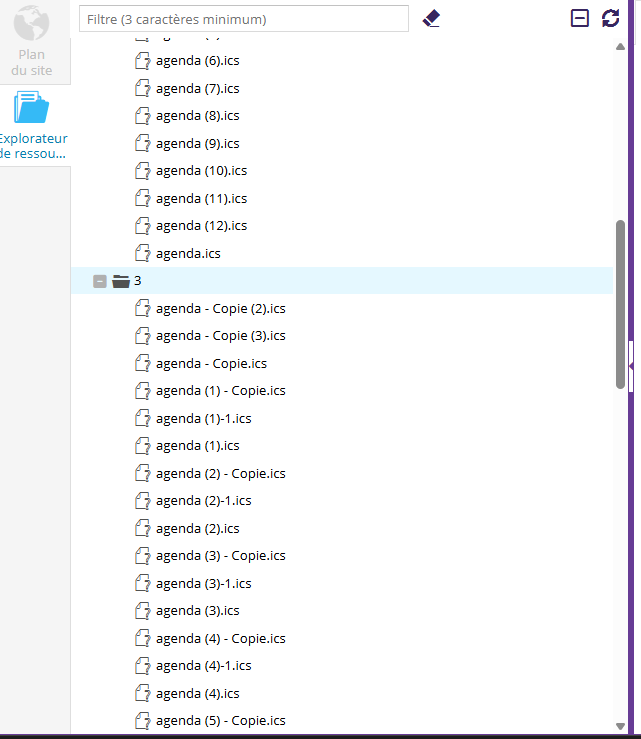The width and height of the screenshot is (641, 739).
Task: Select agenda (1)-1.ics file
Action: pyautogui.click(x=203, y=419)
